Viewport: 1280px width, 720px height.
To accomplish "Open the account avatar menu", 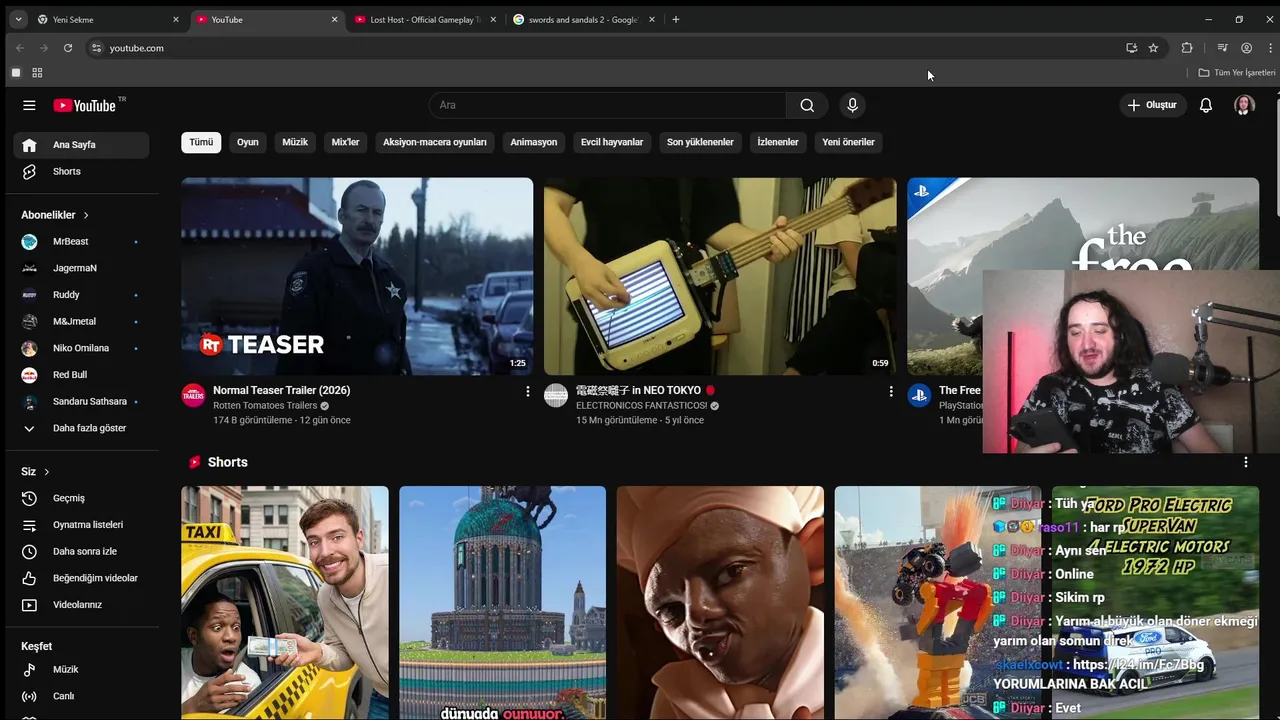I will pos(1244,105).
